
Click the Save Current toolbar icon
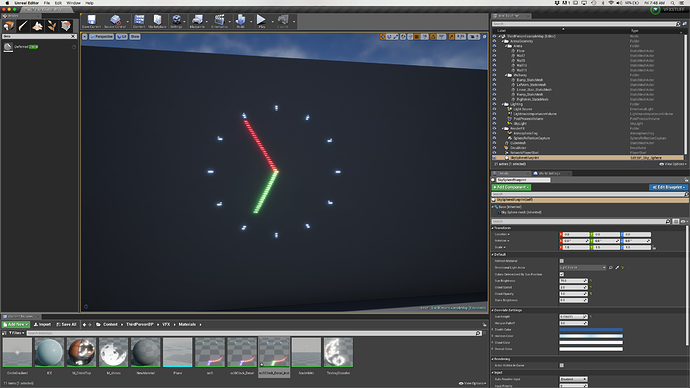click(92, 21)
